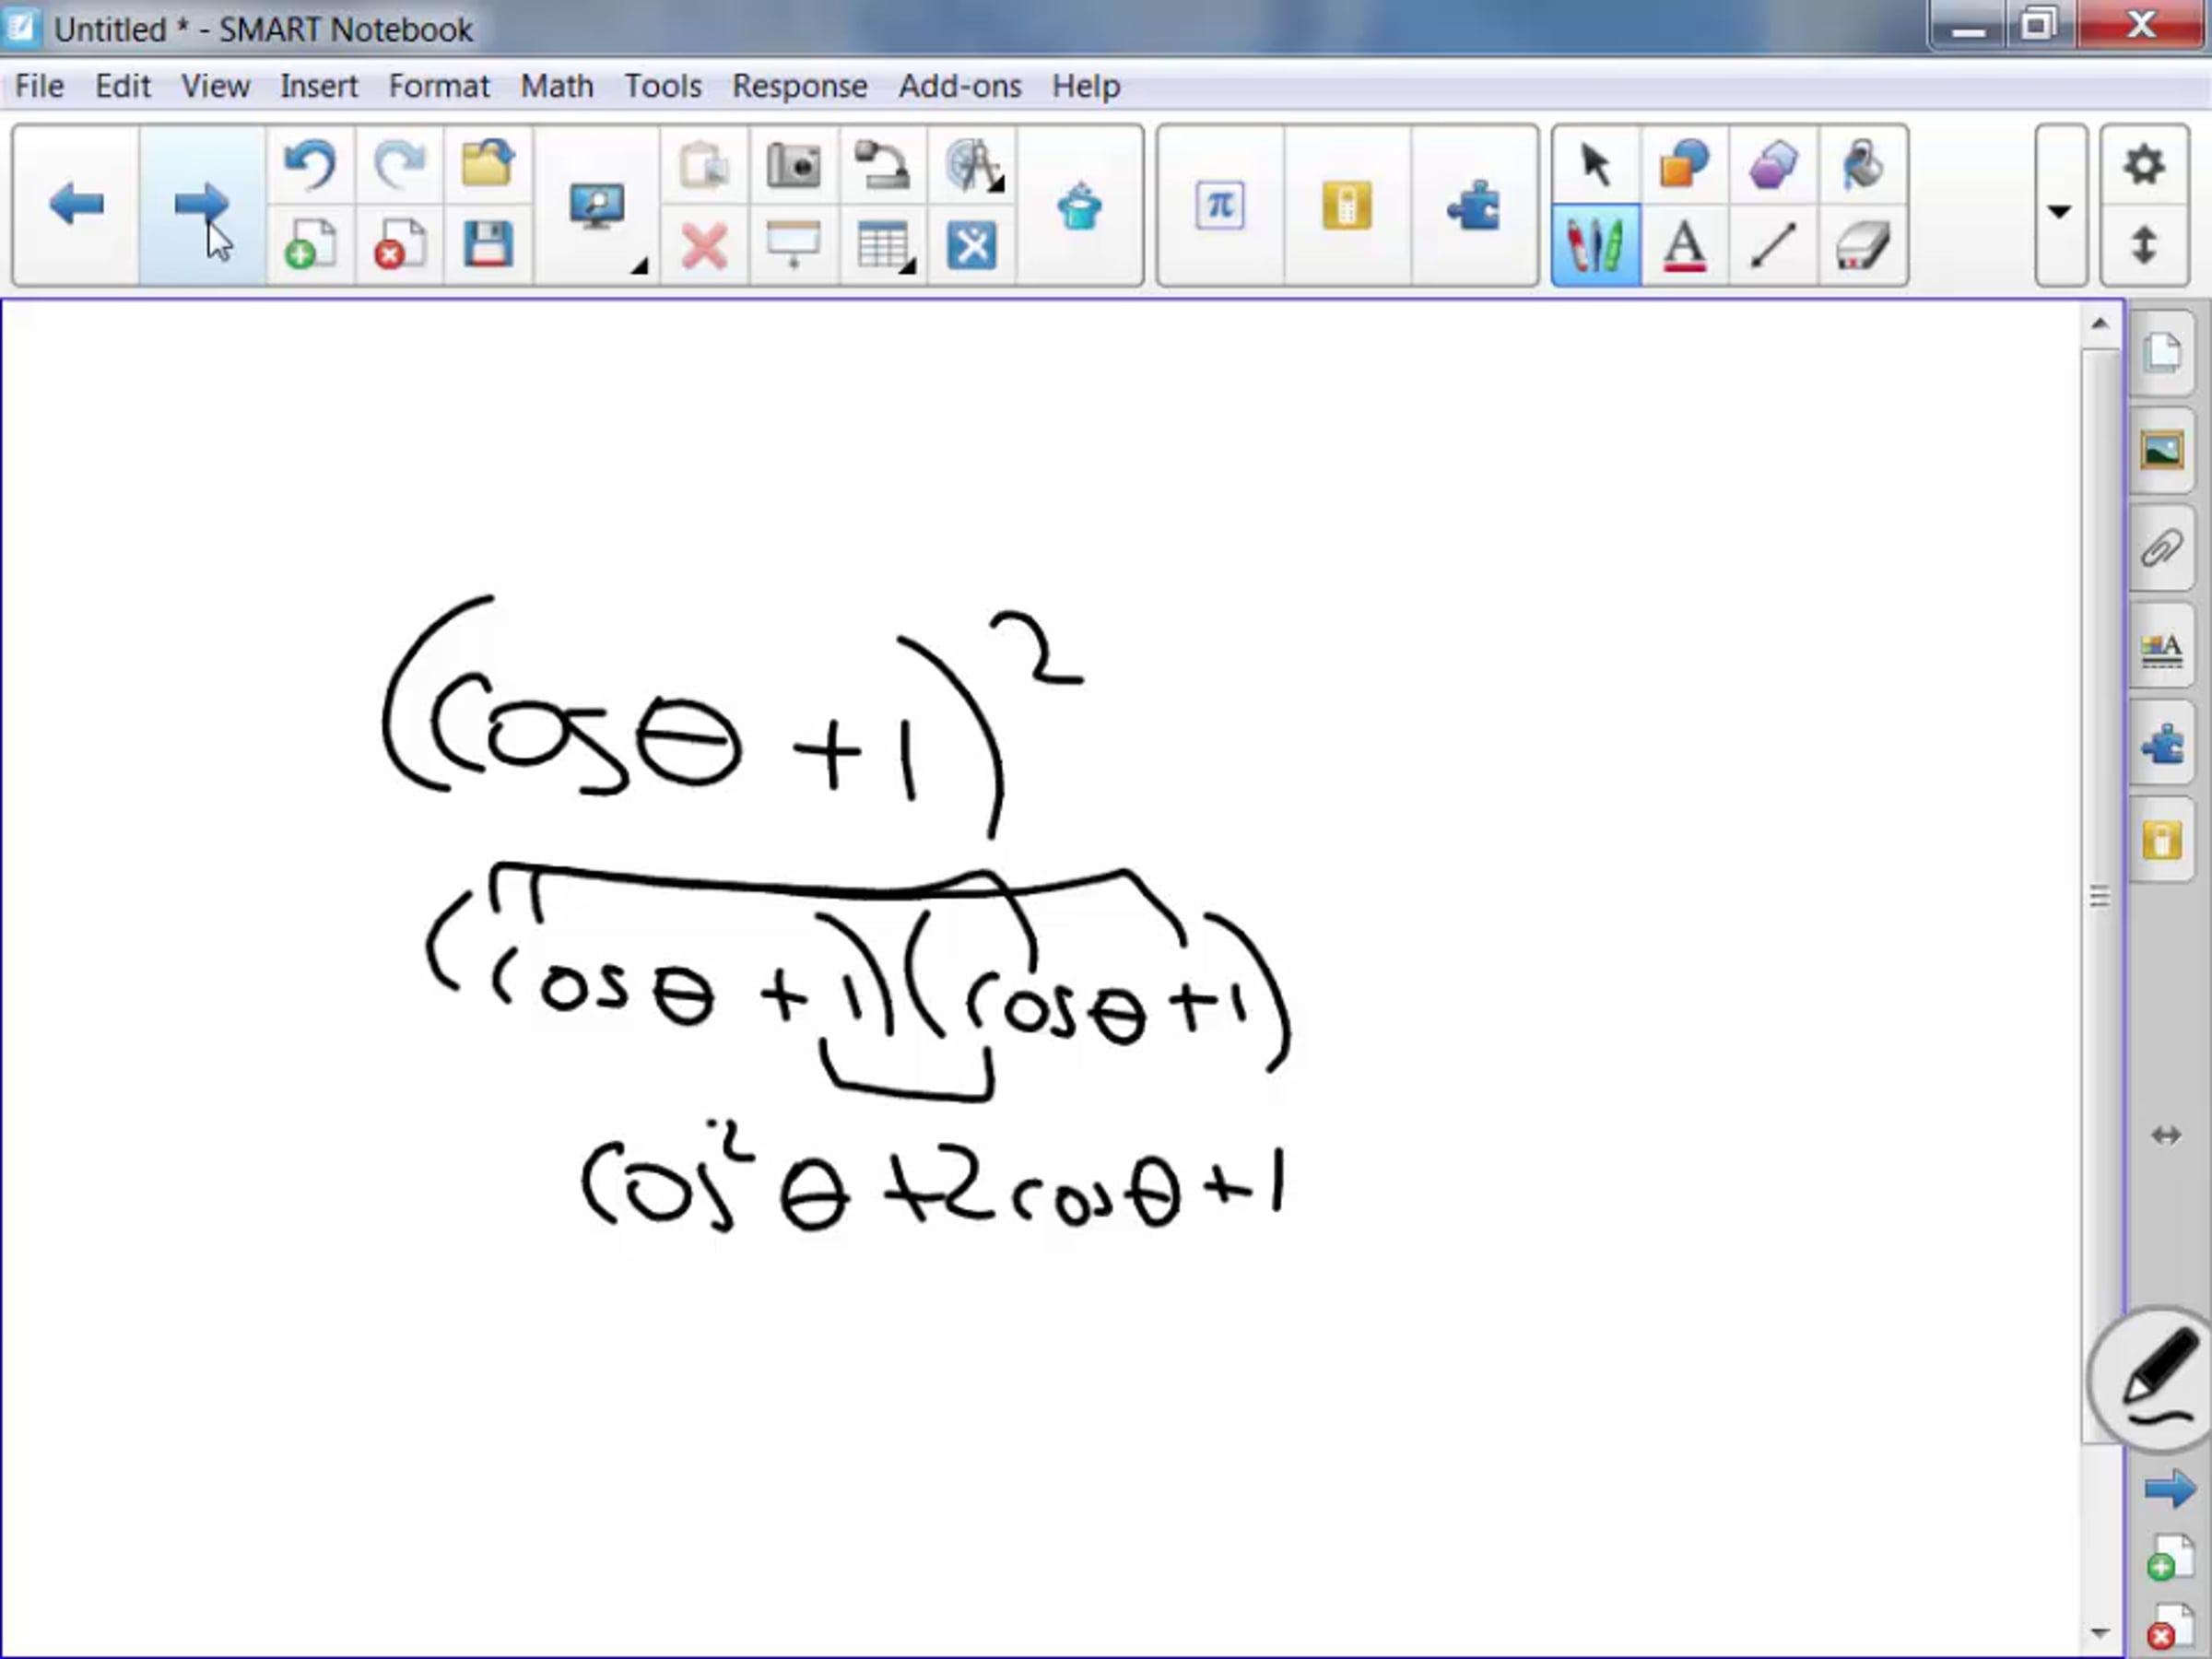Open the Screen Capture camera tool

(793, 165)
